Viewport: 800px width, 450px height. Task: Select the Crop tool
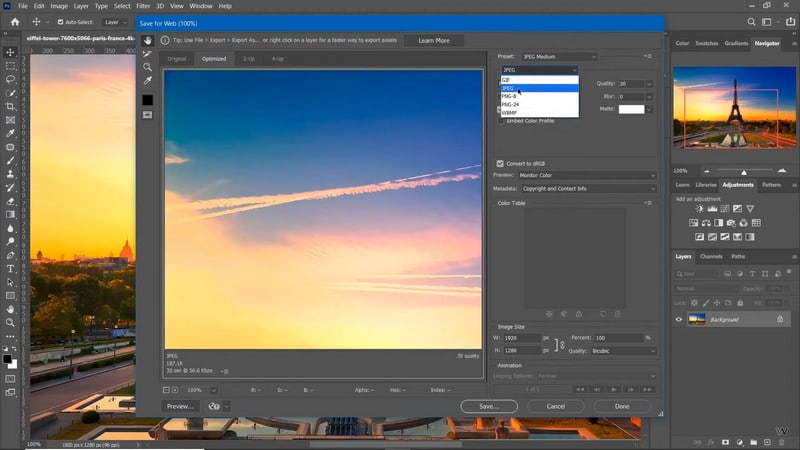10,106
